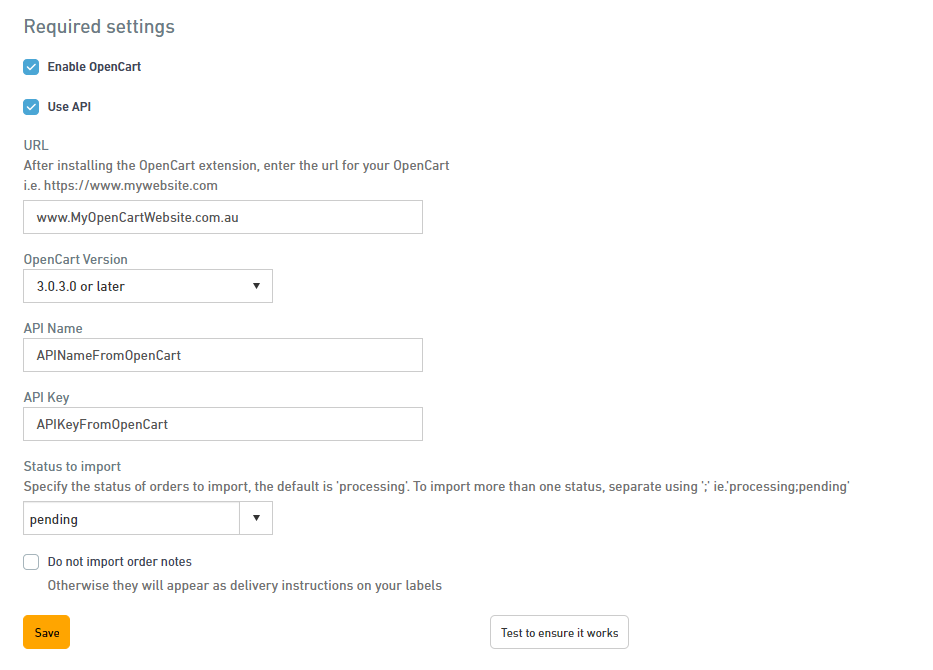Click the 'Use API' label text
This screenshot has height=670, width=933.
pos(69,107)
